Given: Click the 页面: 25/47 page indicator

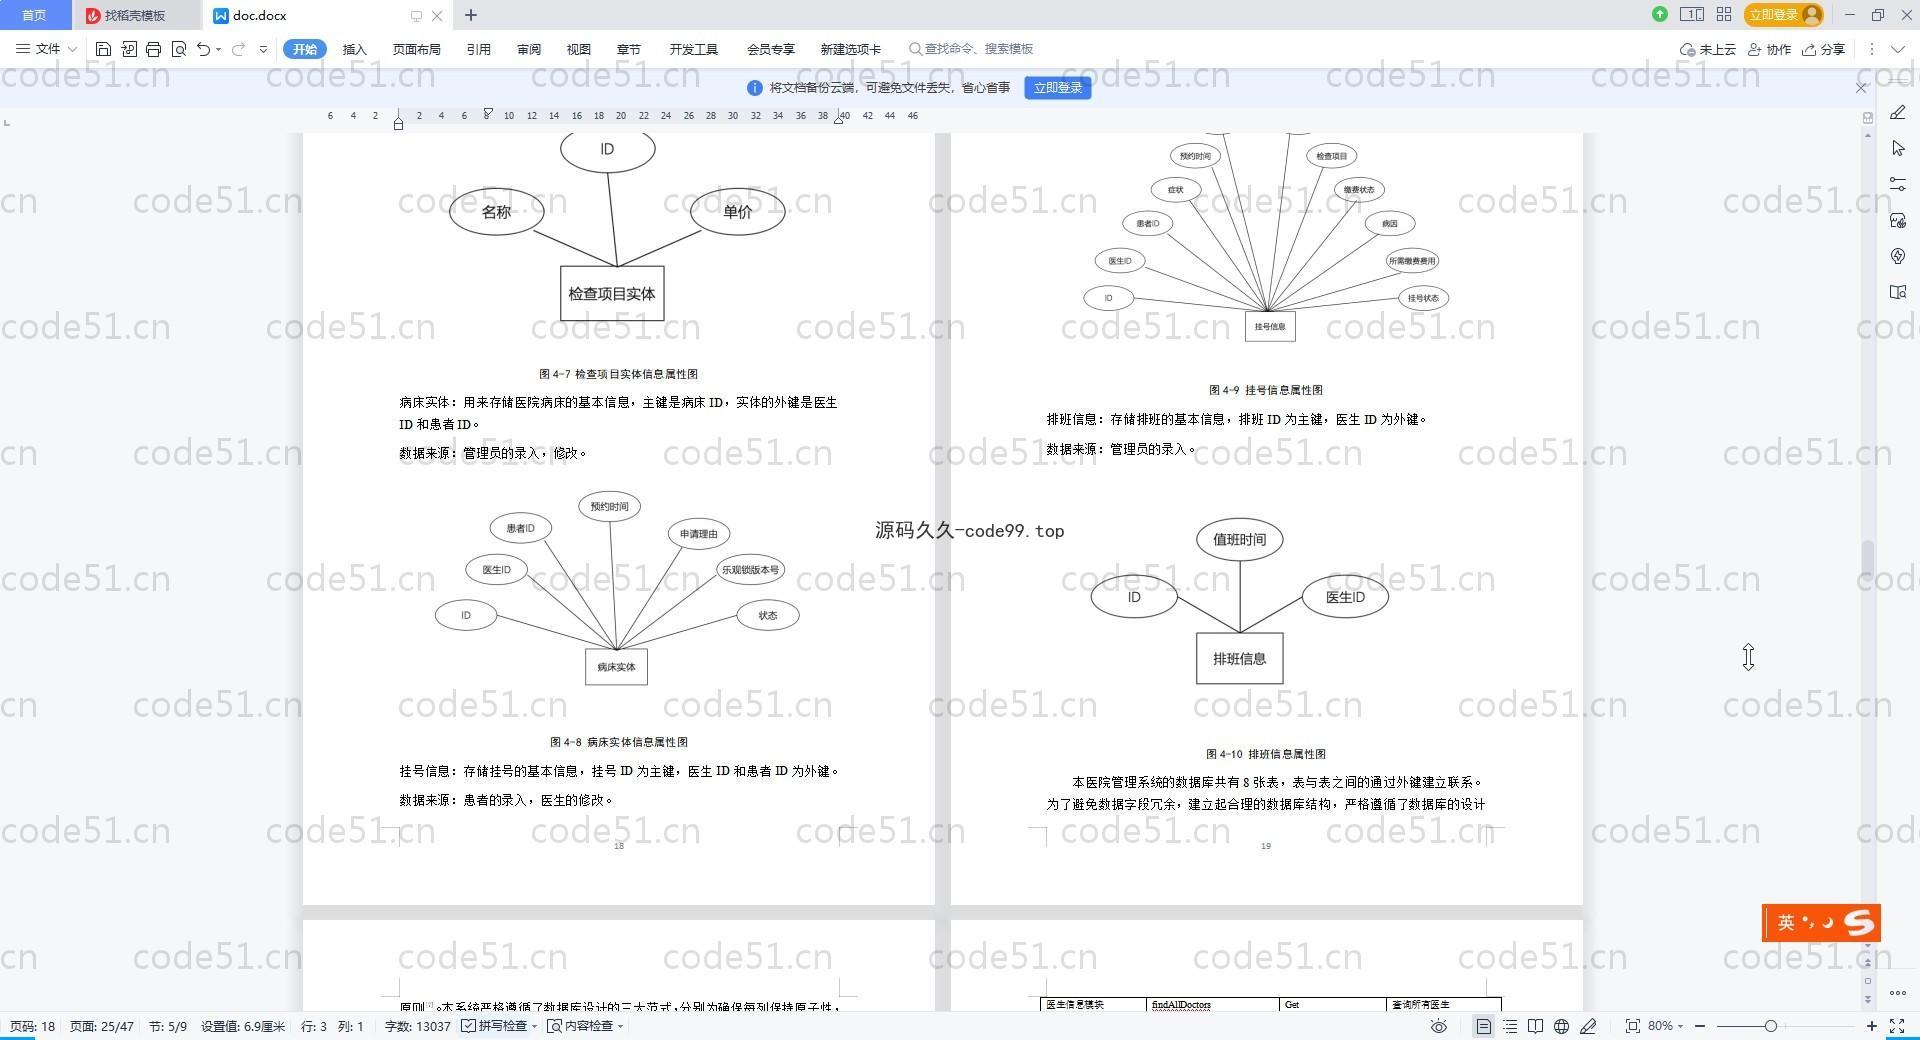Looking at the screenshot, I should coord(101,1026).
